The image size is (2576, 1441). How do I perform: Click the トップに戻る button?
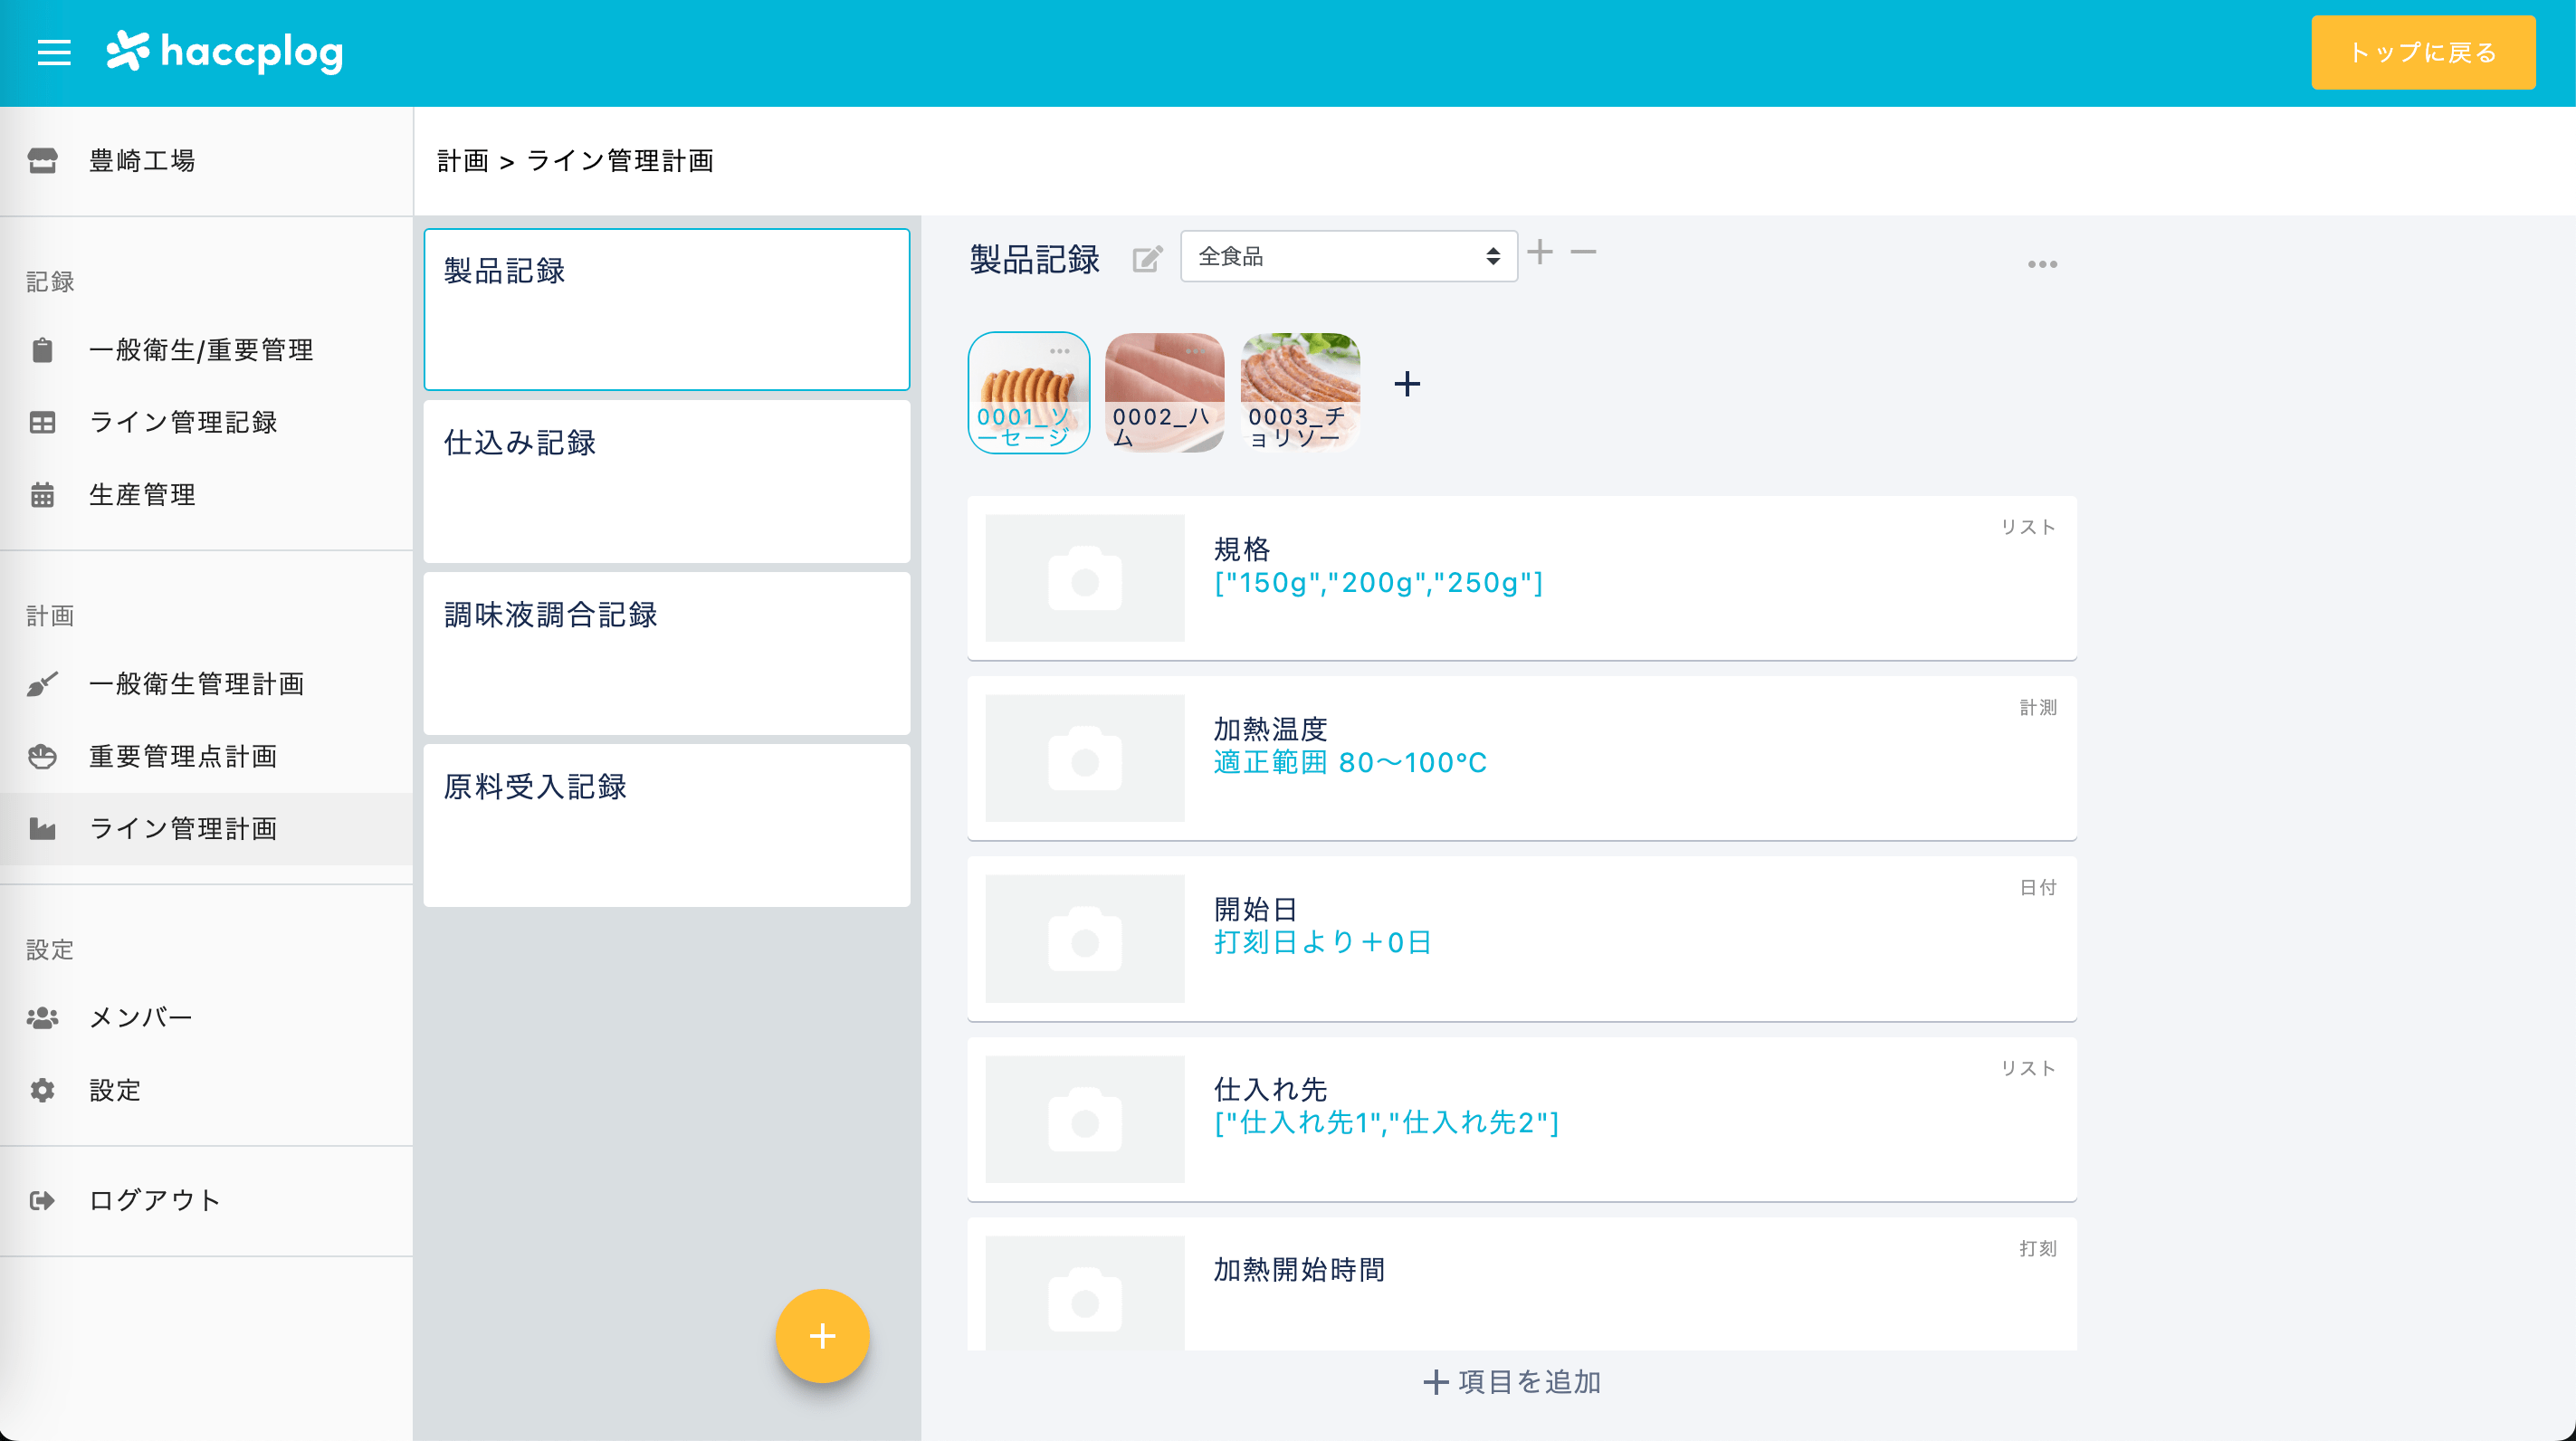tap(2422, 52)
